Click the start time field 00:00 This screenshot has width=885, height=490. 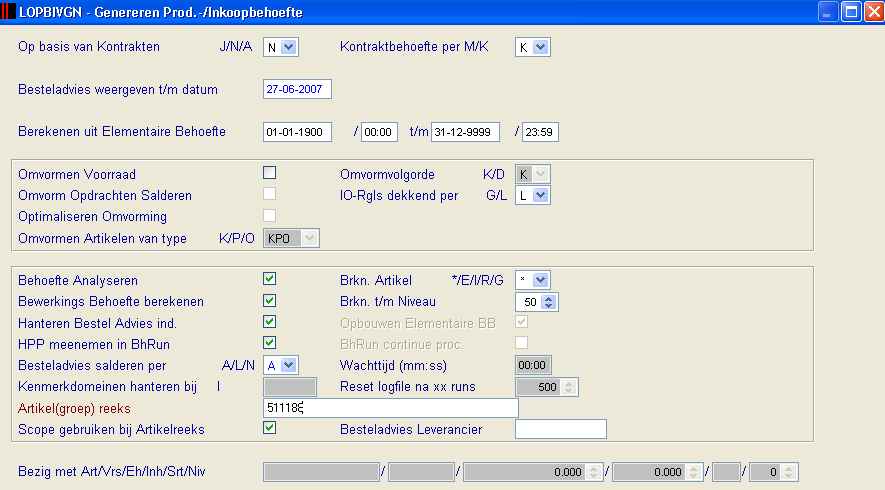(379, 132)
